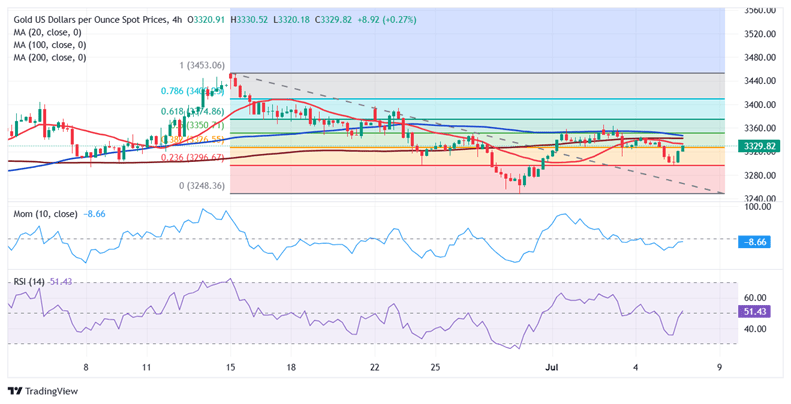The image size is (791, 404).
Task: Click the RSI value tag 51.43
Action: coord(755,312)
